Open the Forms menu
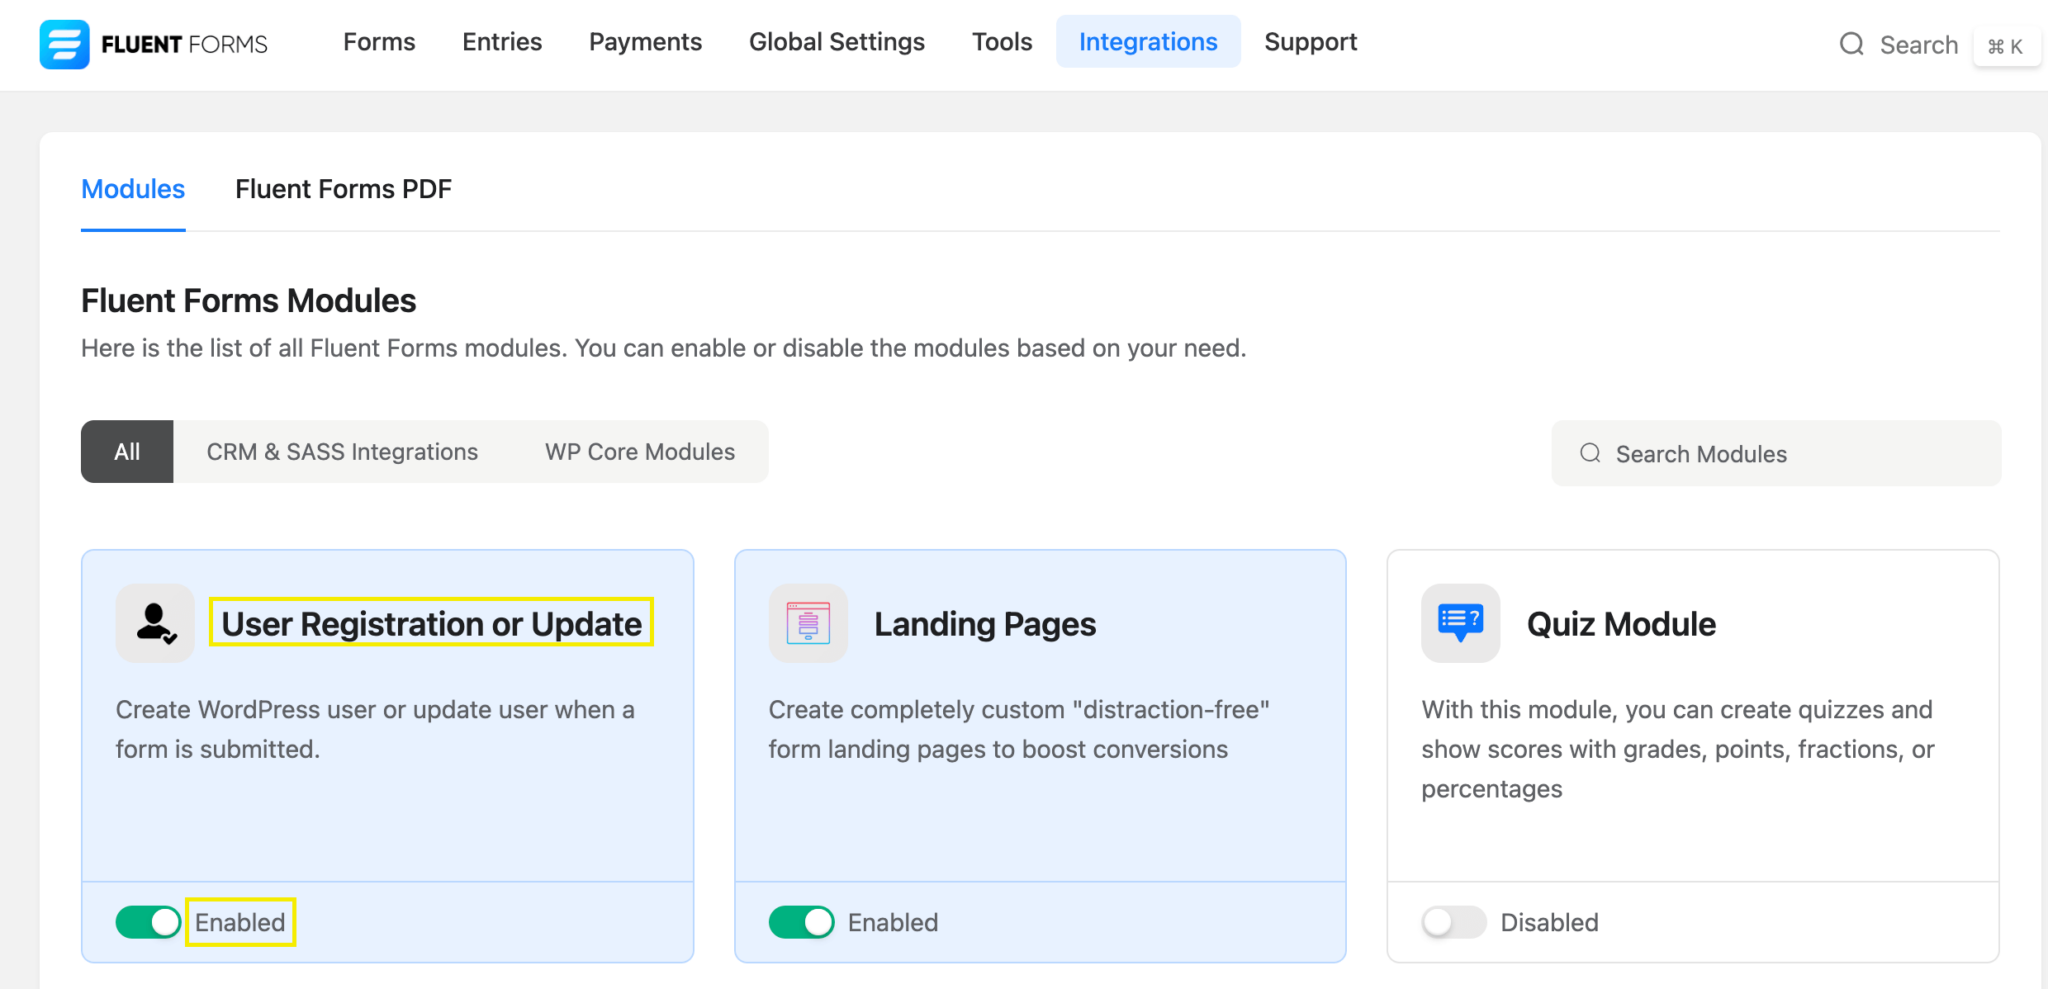Viewport: 2048px width, 989px height. point(379,42)
